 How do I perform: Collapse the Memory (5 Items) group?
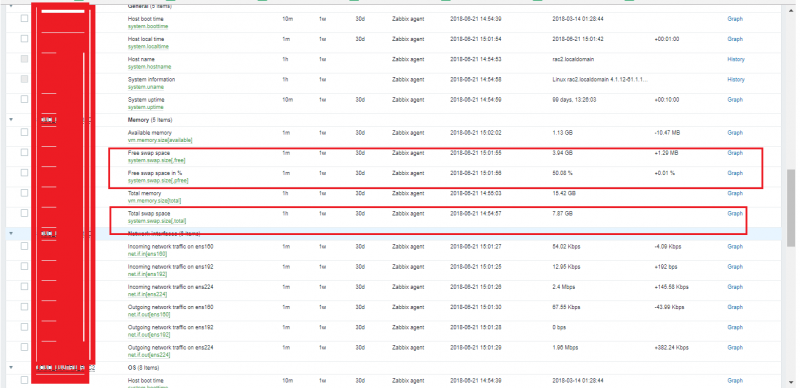(x=11, y=120)
